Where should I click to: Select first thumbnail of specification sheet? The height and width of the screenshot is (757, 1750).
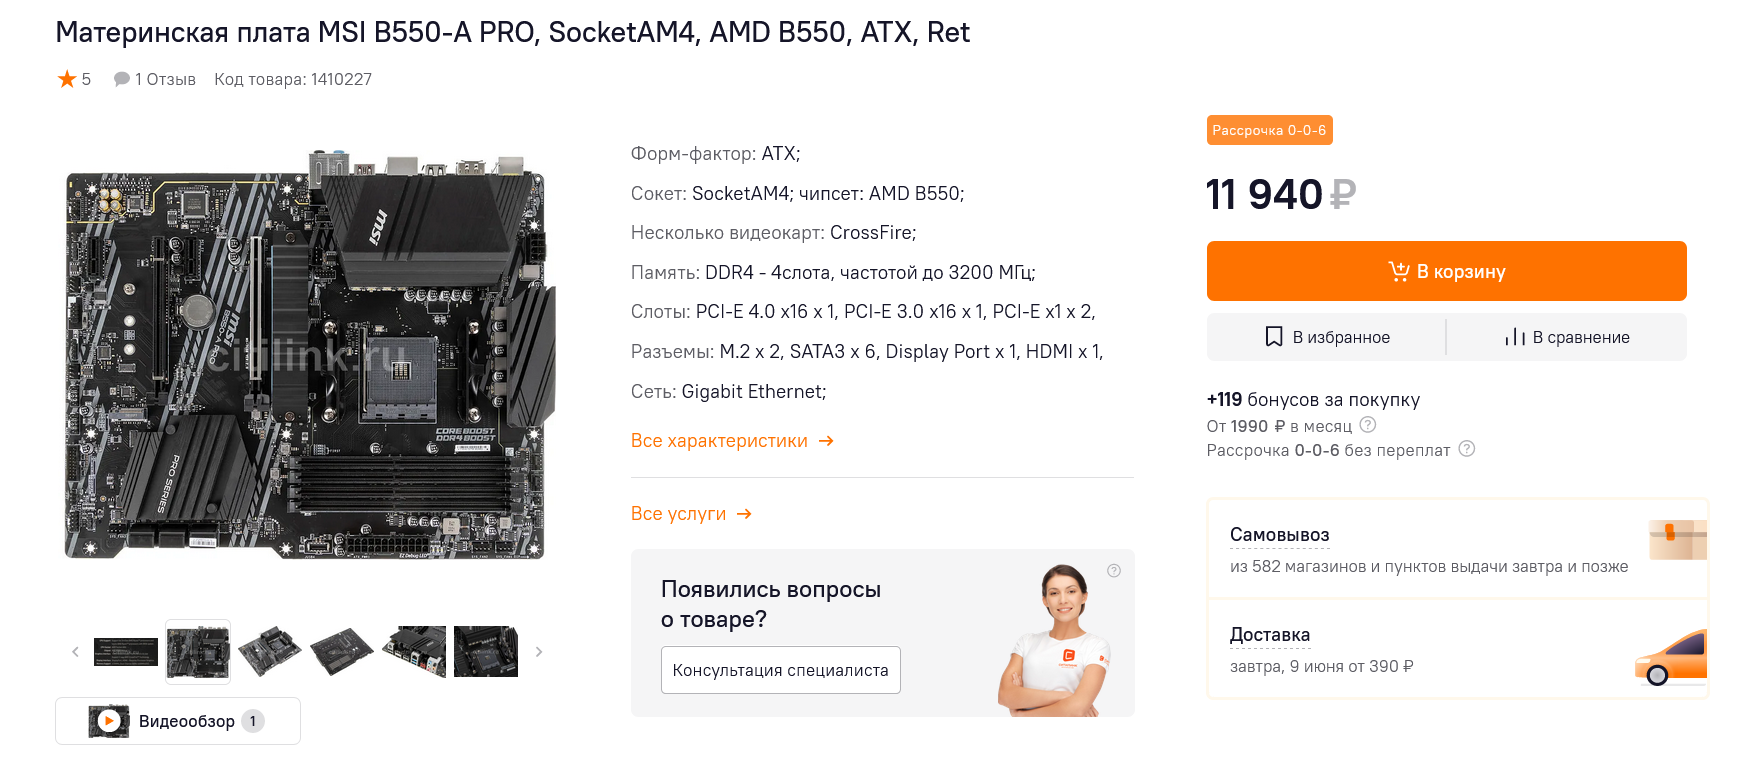click(126, 652)
